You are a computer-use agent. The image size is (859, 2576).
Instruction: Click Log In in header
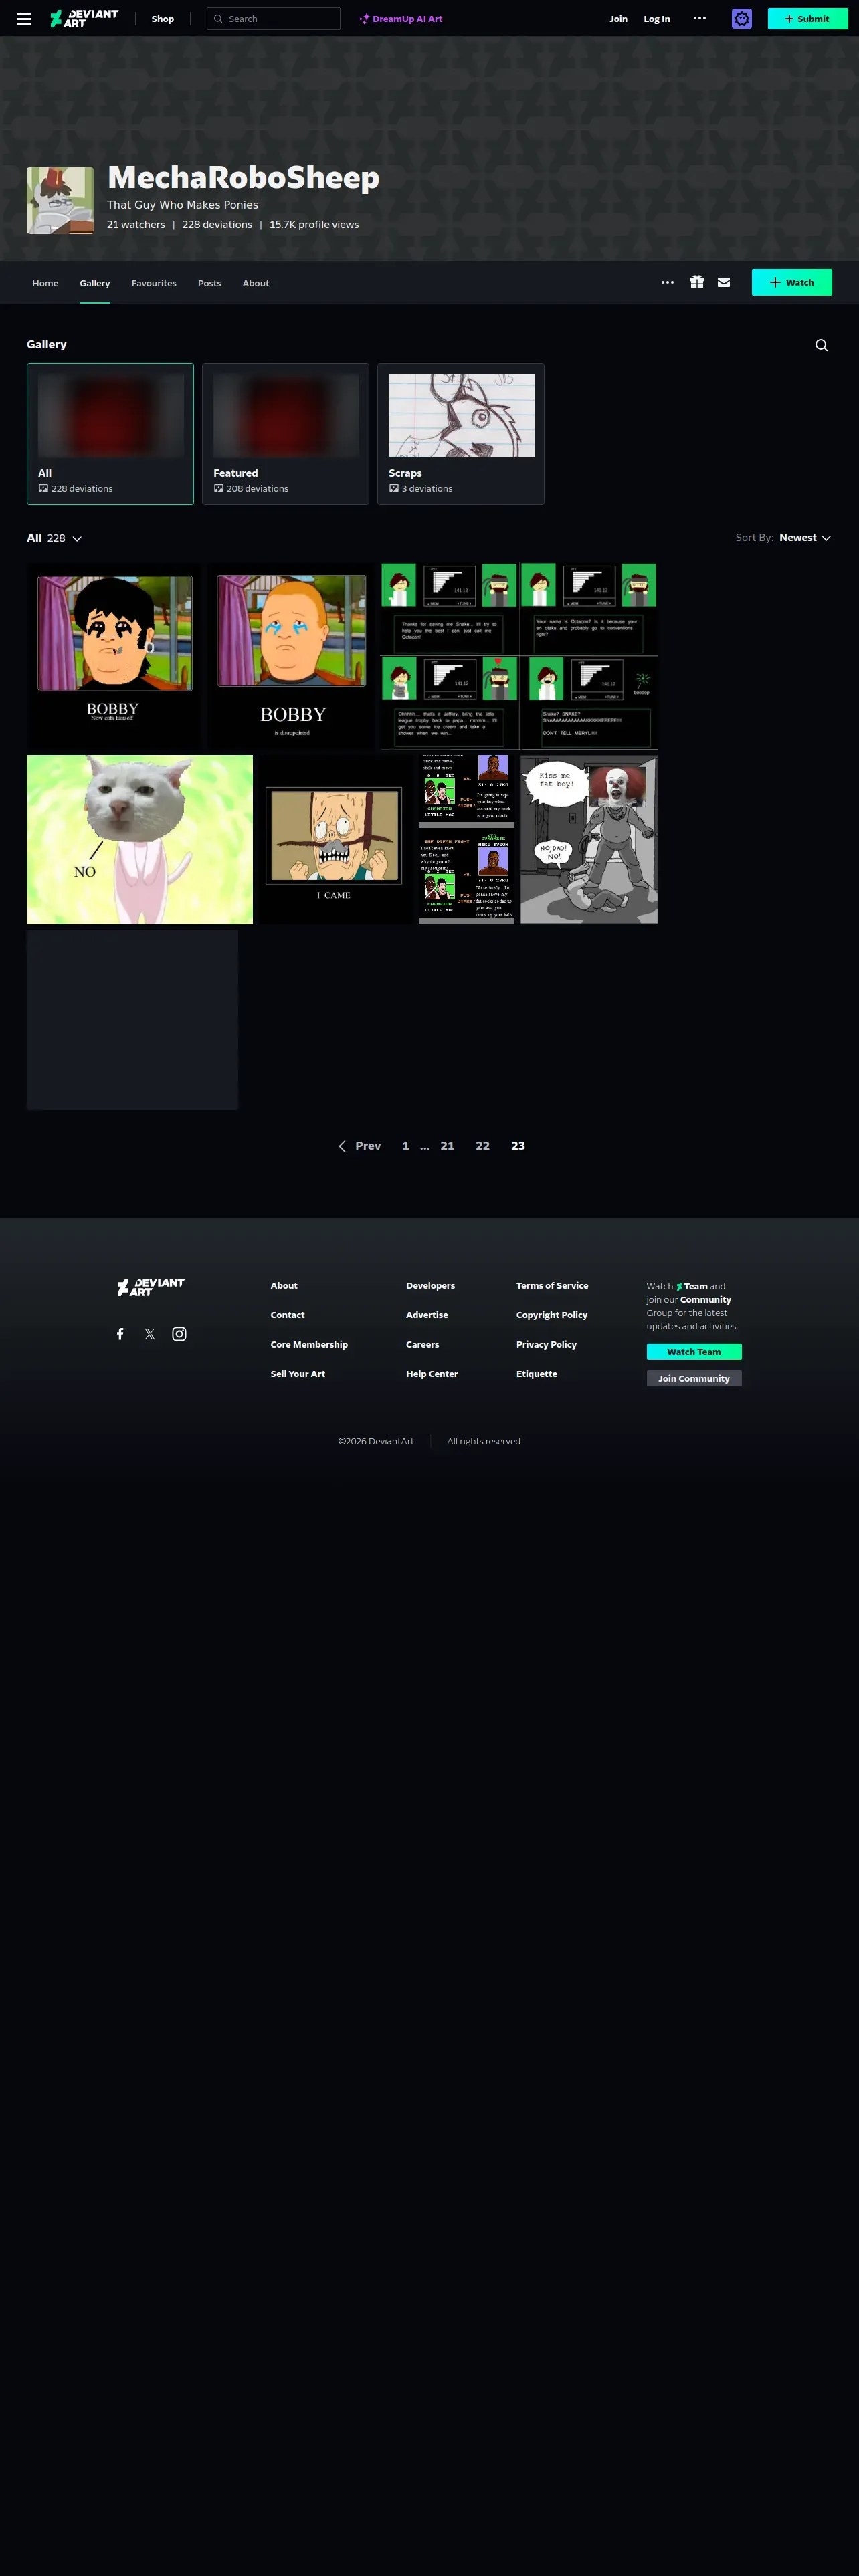pos(657,19)
